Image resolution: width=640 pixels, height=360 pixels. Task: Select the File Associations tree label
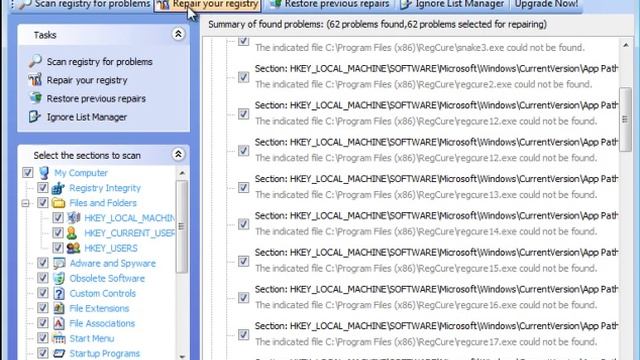102,323
